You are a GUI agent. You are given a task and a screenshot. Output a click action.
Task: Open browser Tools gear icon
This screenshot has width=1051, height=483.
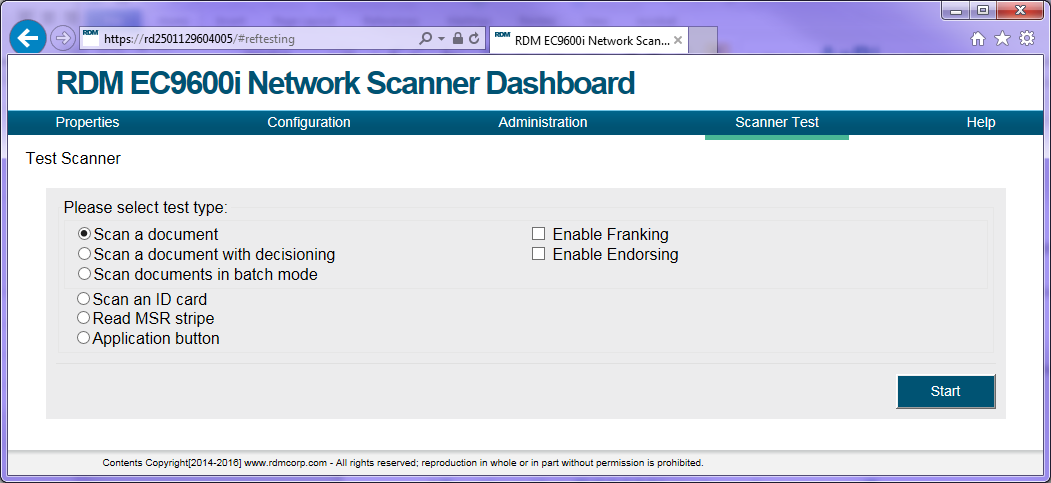tap(1027, 39)
